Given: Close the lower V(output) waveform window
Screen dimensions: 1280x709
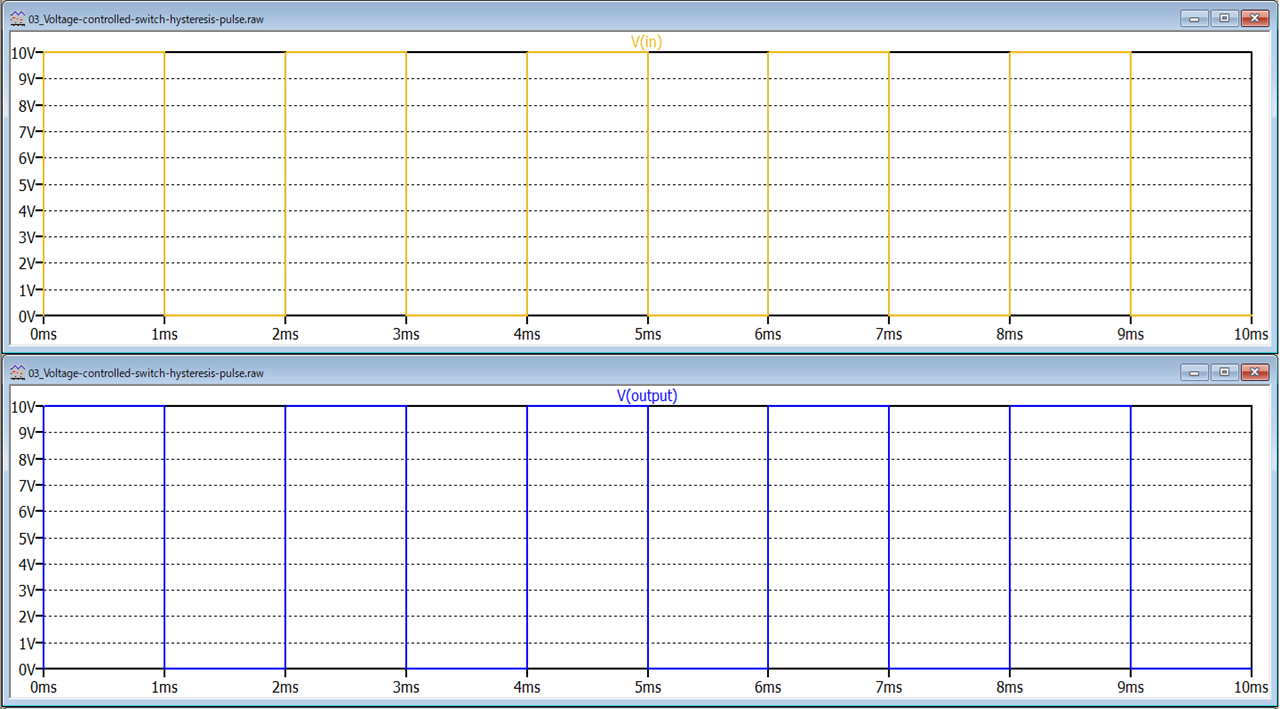Looking at the screenshot, I should (x=1253, y=372).
